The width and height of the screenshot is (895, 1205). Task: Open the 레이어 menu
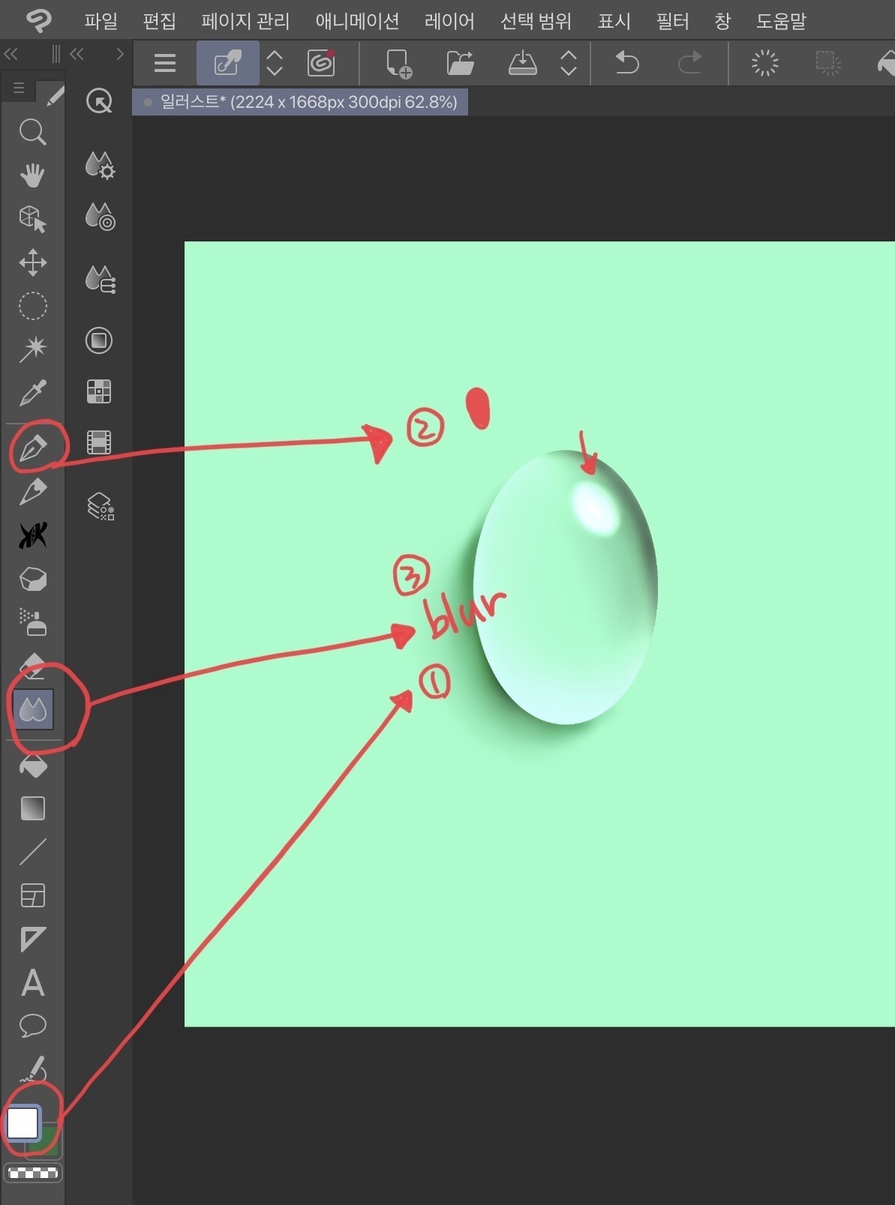[449, 21]
